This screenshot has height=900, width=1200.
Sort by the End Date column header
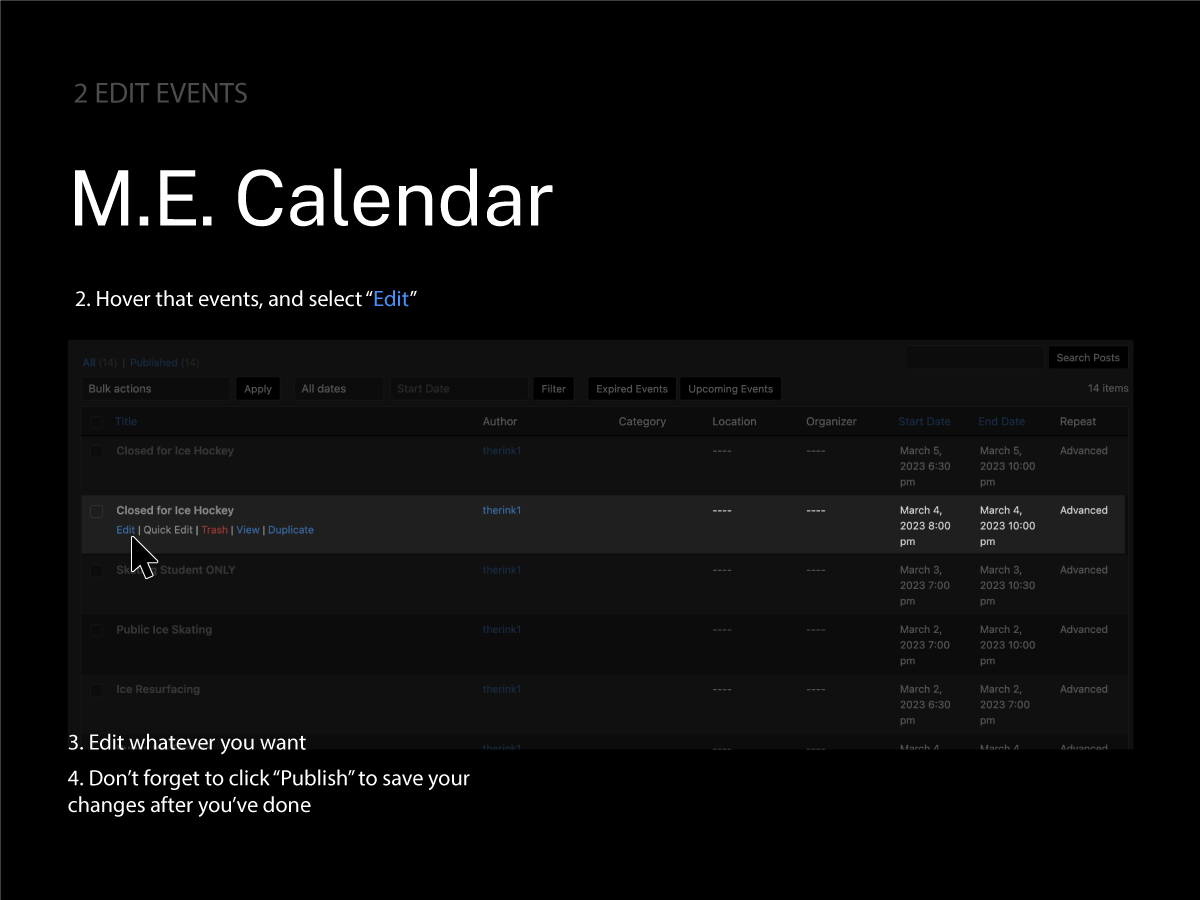pos(1001,422)
